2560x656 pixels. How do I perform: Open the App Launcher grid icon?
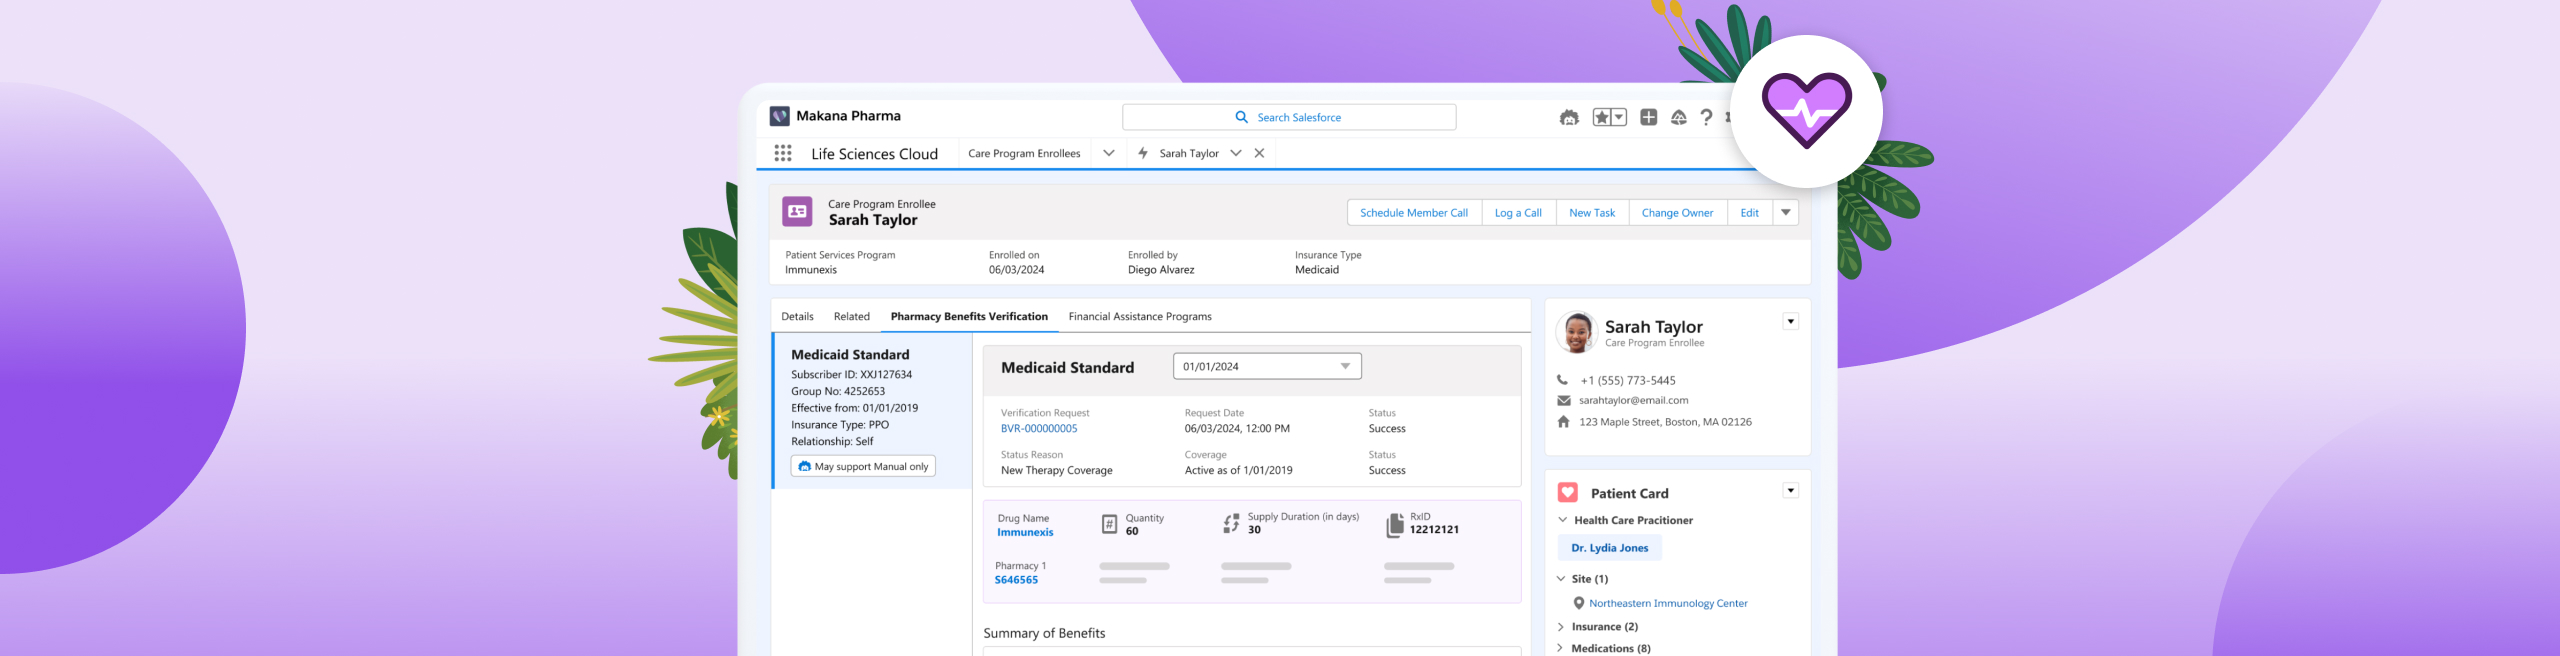click(783, 153)
